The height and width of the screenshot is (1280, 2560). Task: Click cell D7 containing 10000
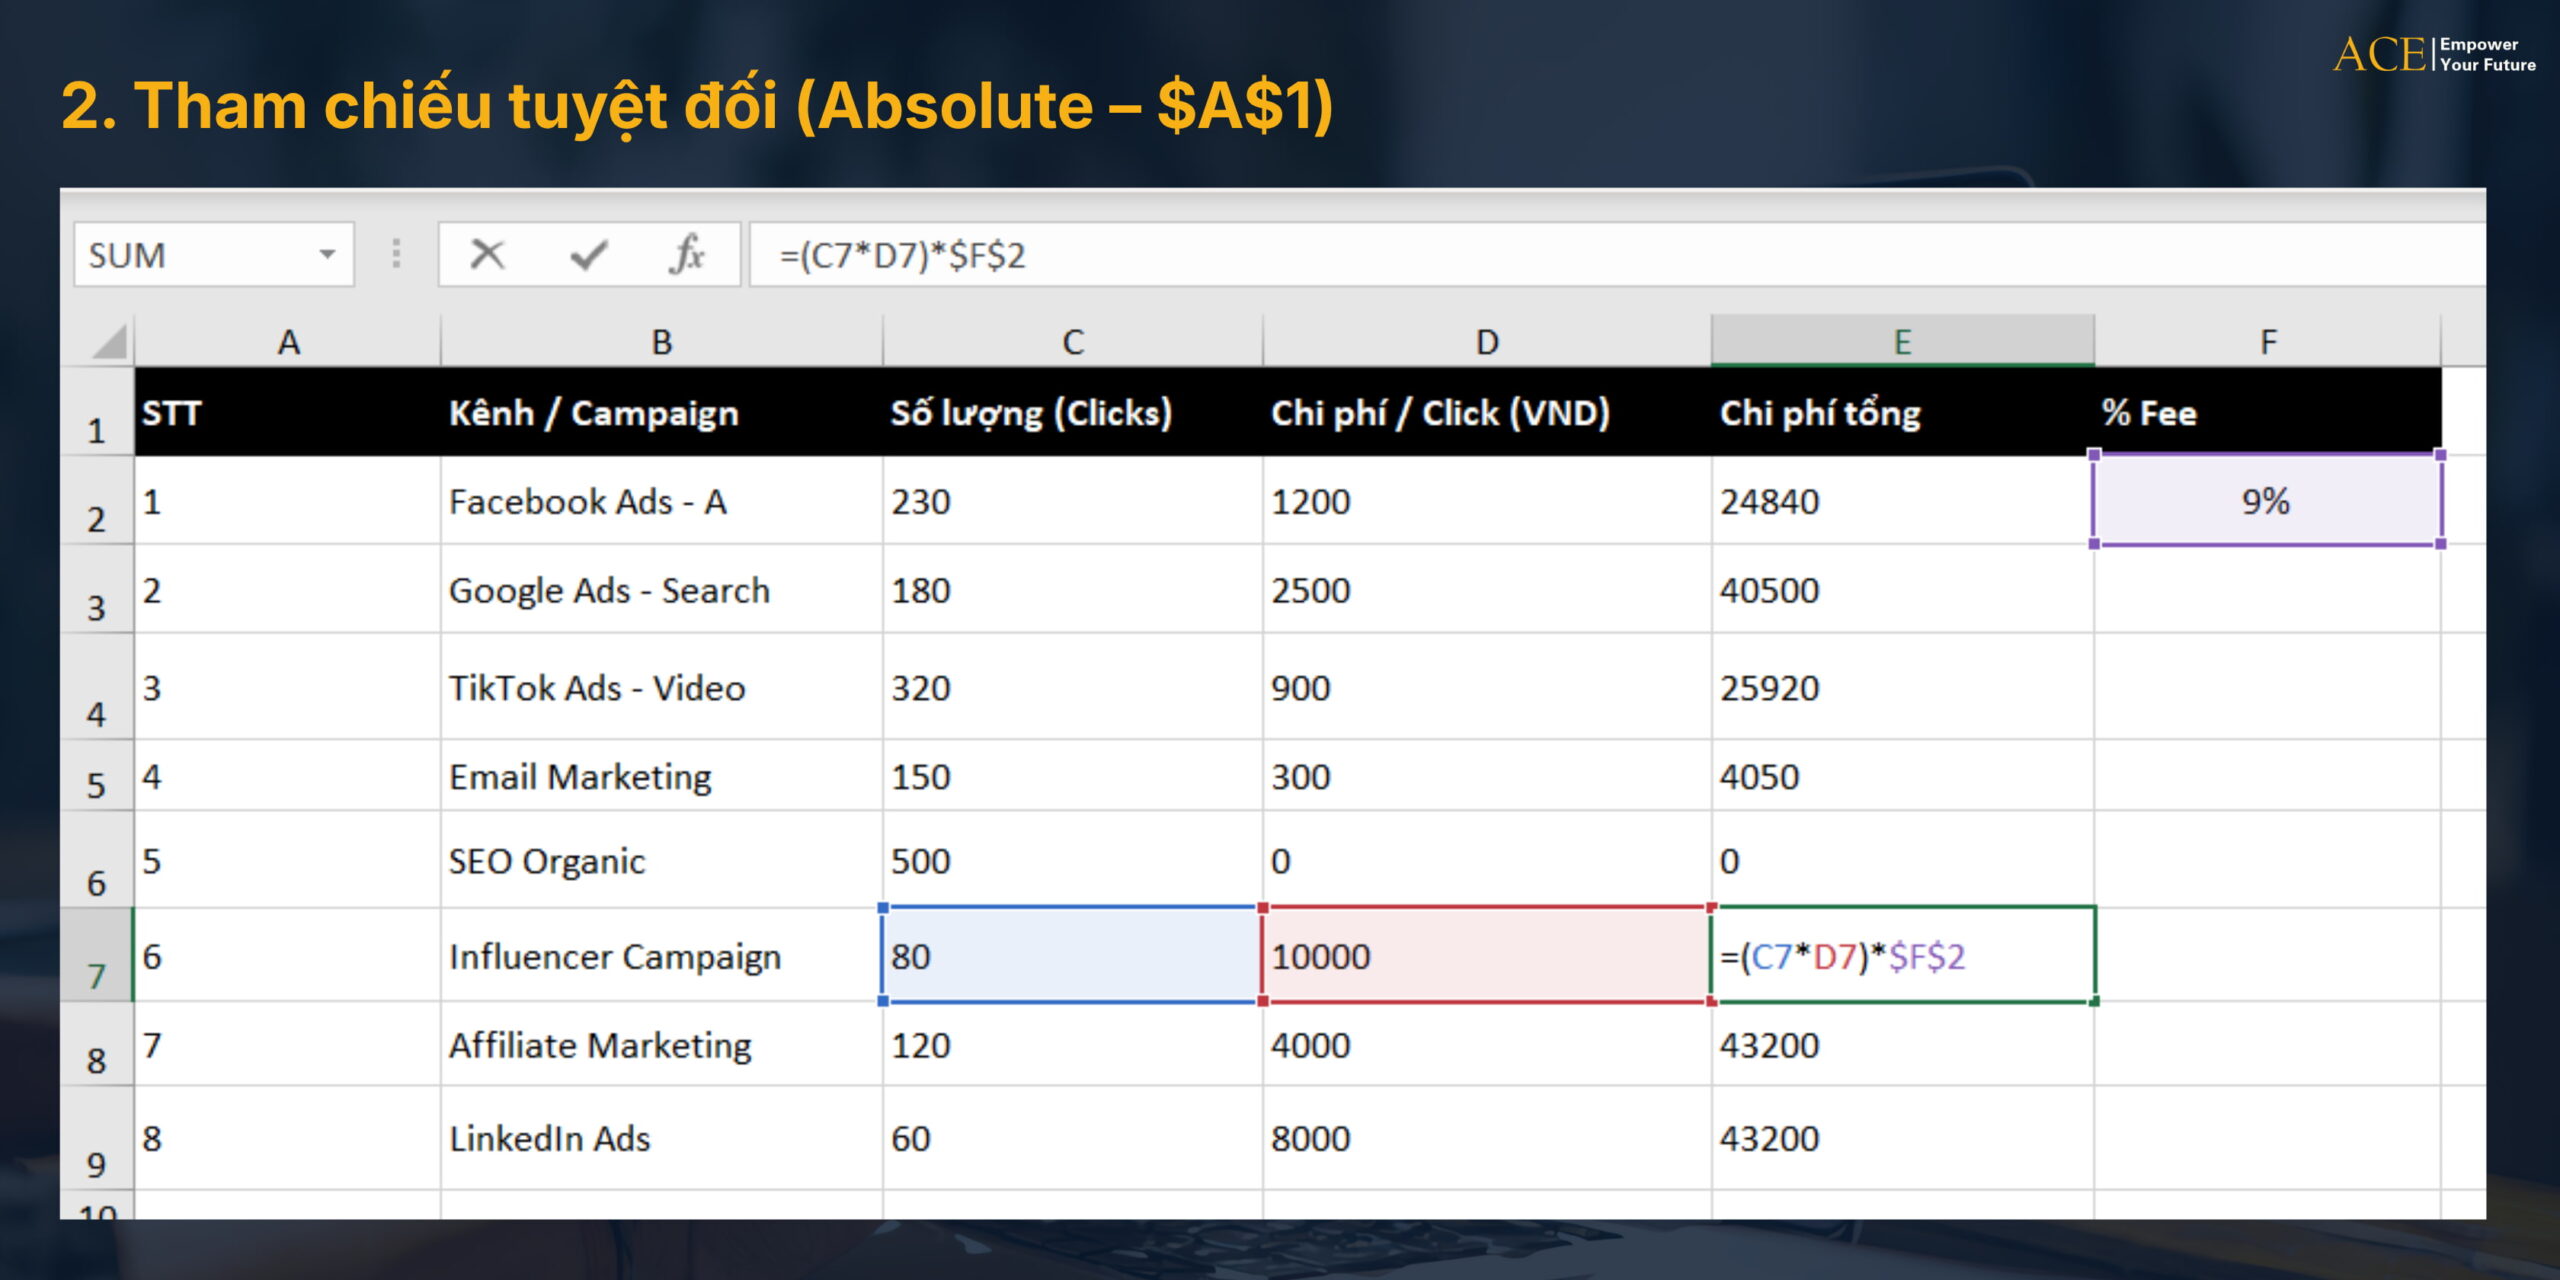click(1486, 956)
